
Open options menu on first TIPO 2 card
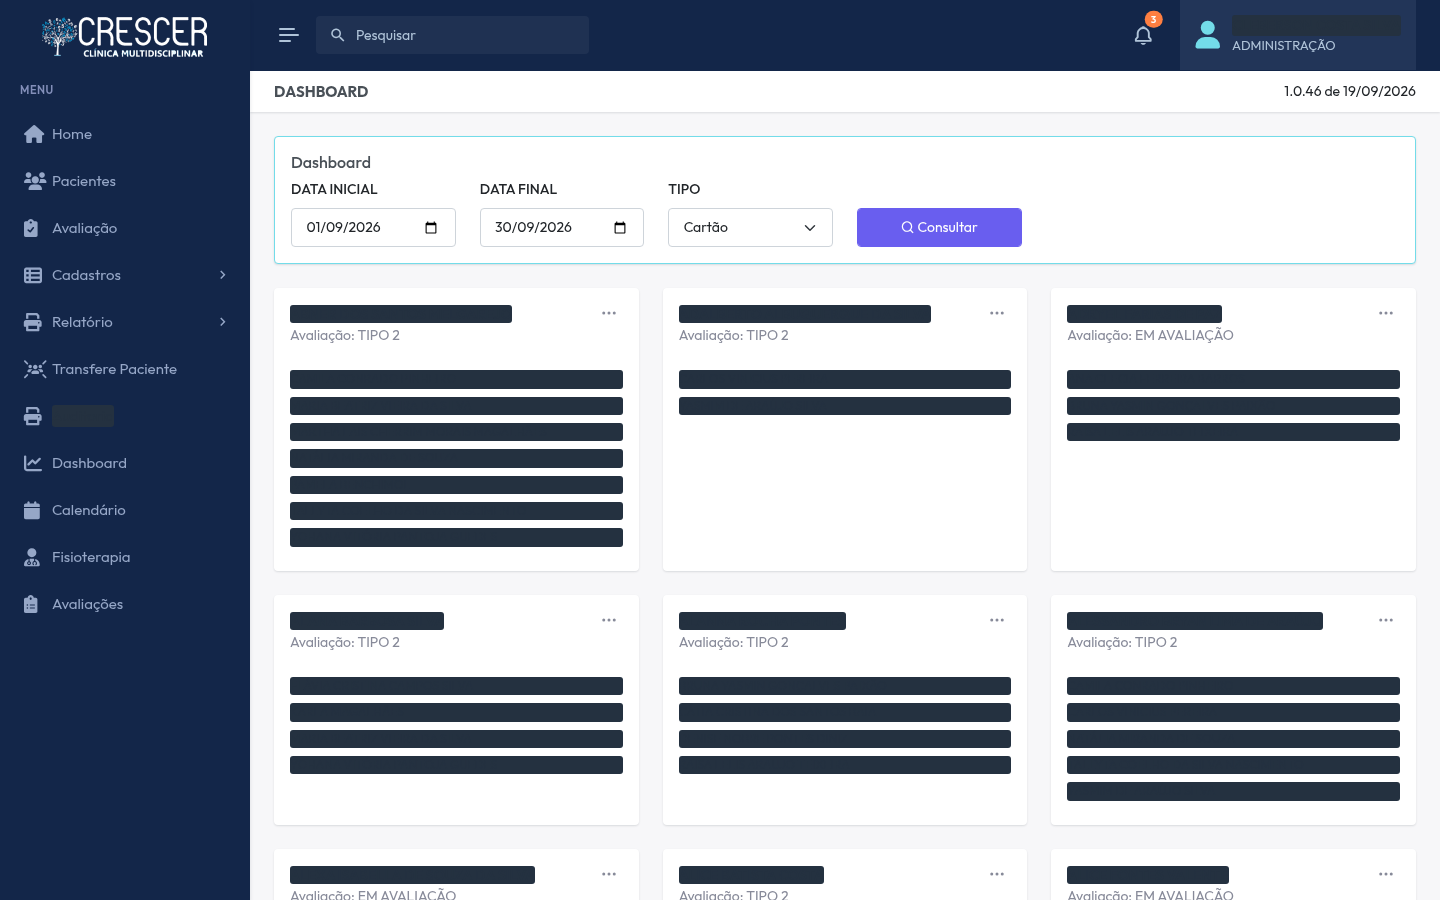coord(609,313)
